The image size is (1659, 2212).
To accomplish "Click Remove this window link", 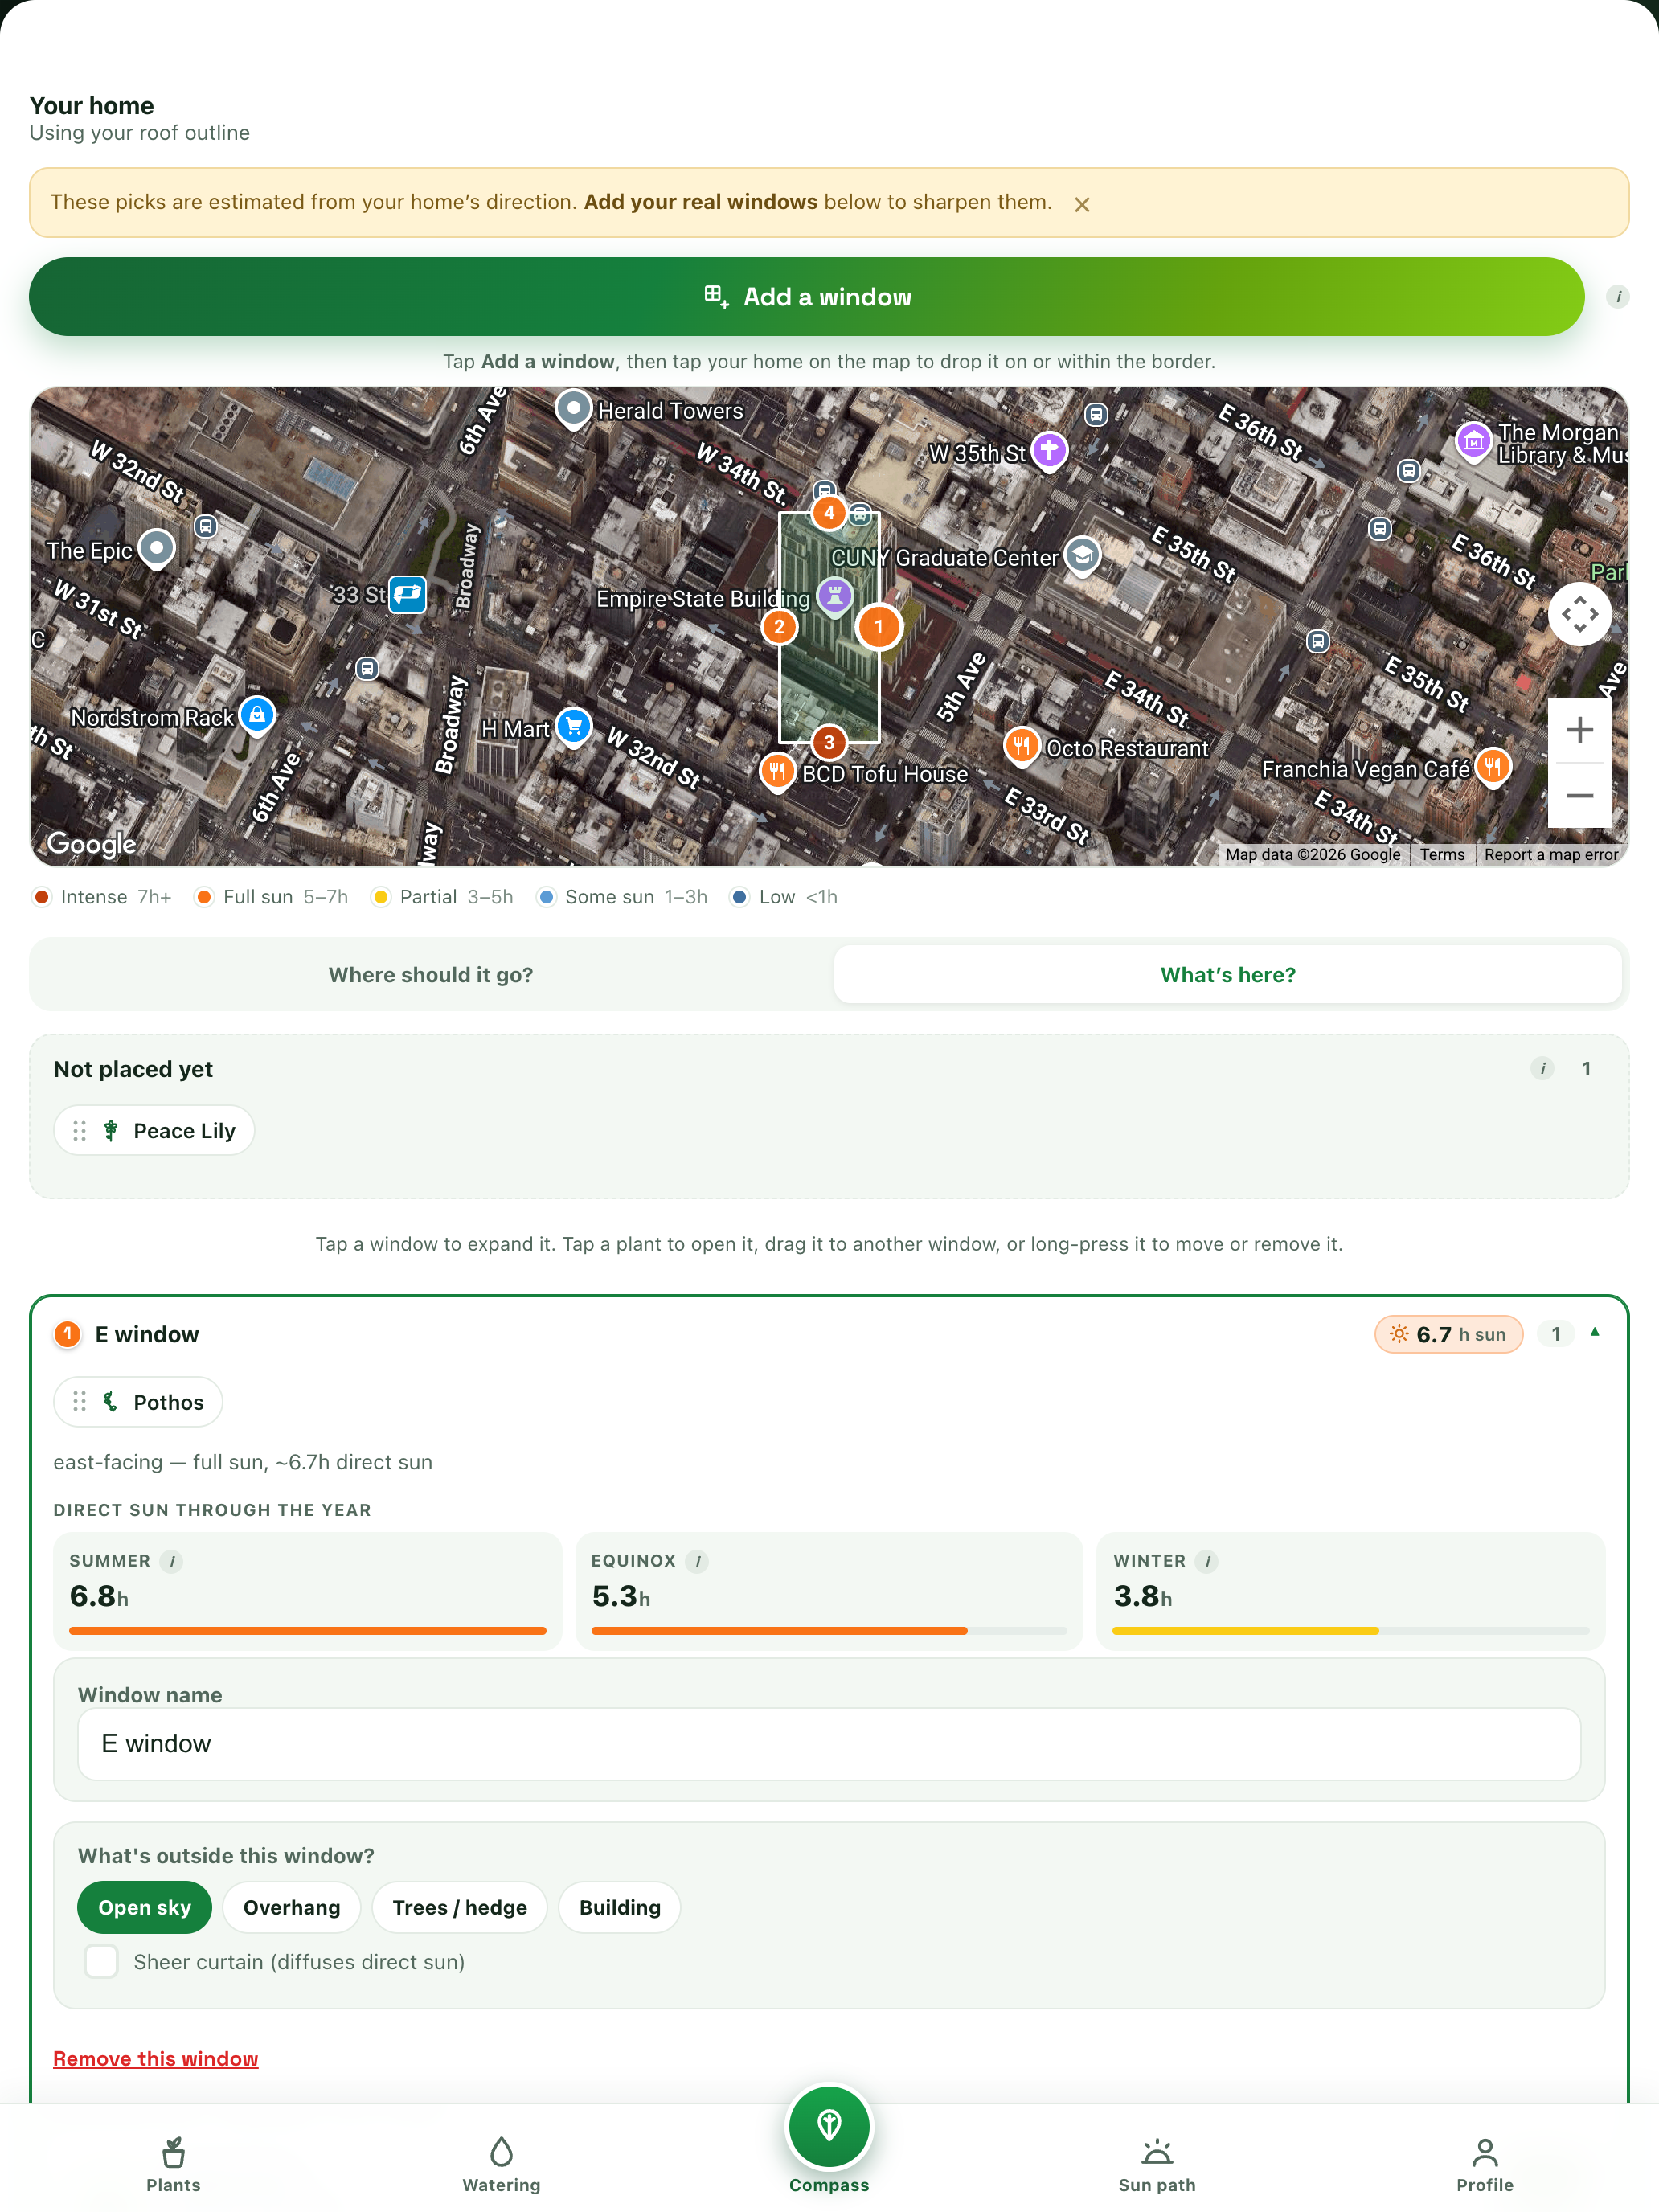I will coord(155,2059).
